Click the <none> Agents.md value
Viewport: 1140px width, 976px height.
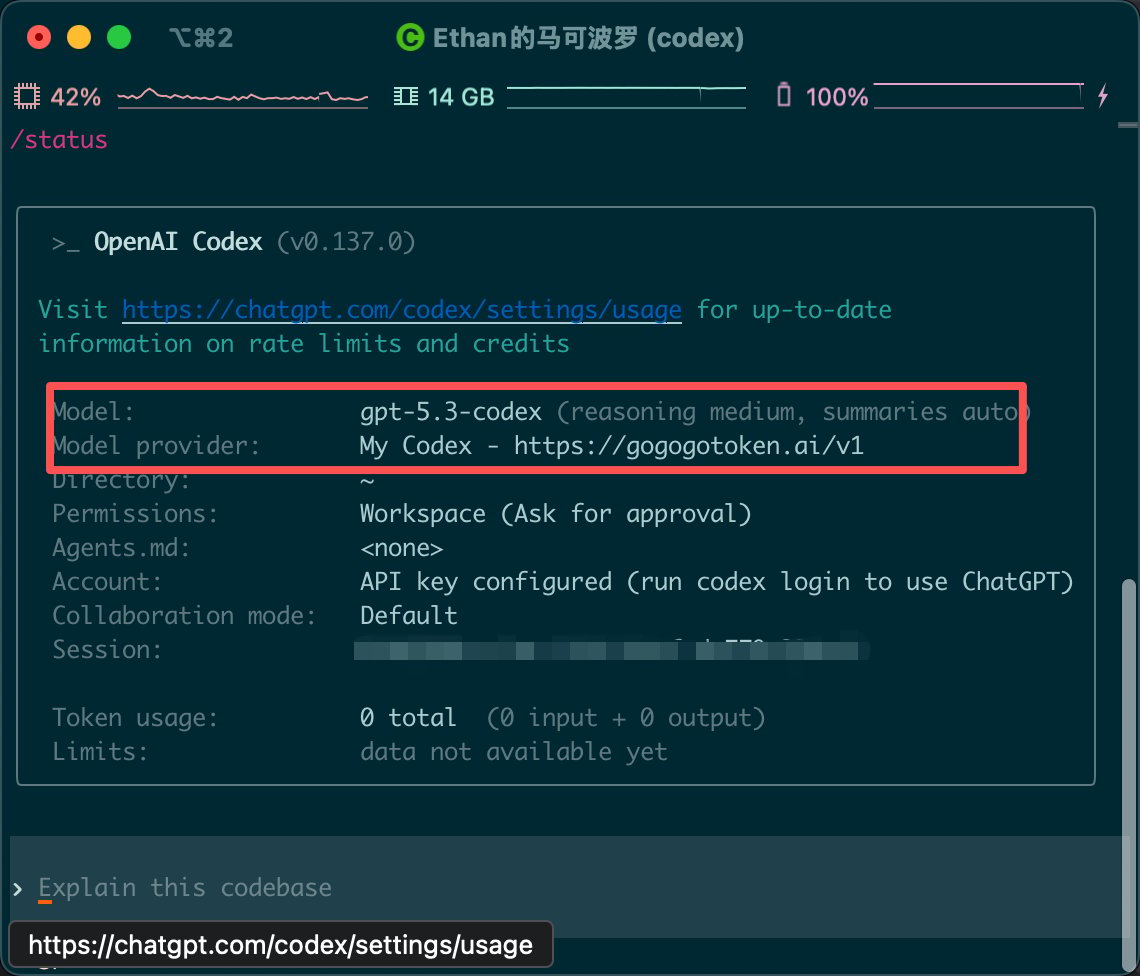401,548
